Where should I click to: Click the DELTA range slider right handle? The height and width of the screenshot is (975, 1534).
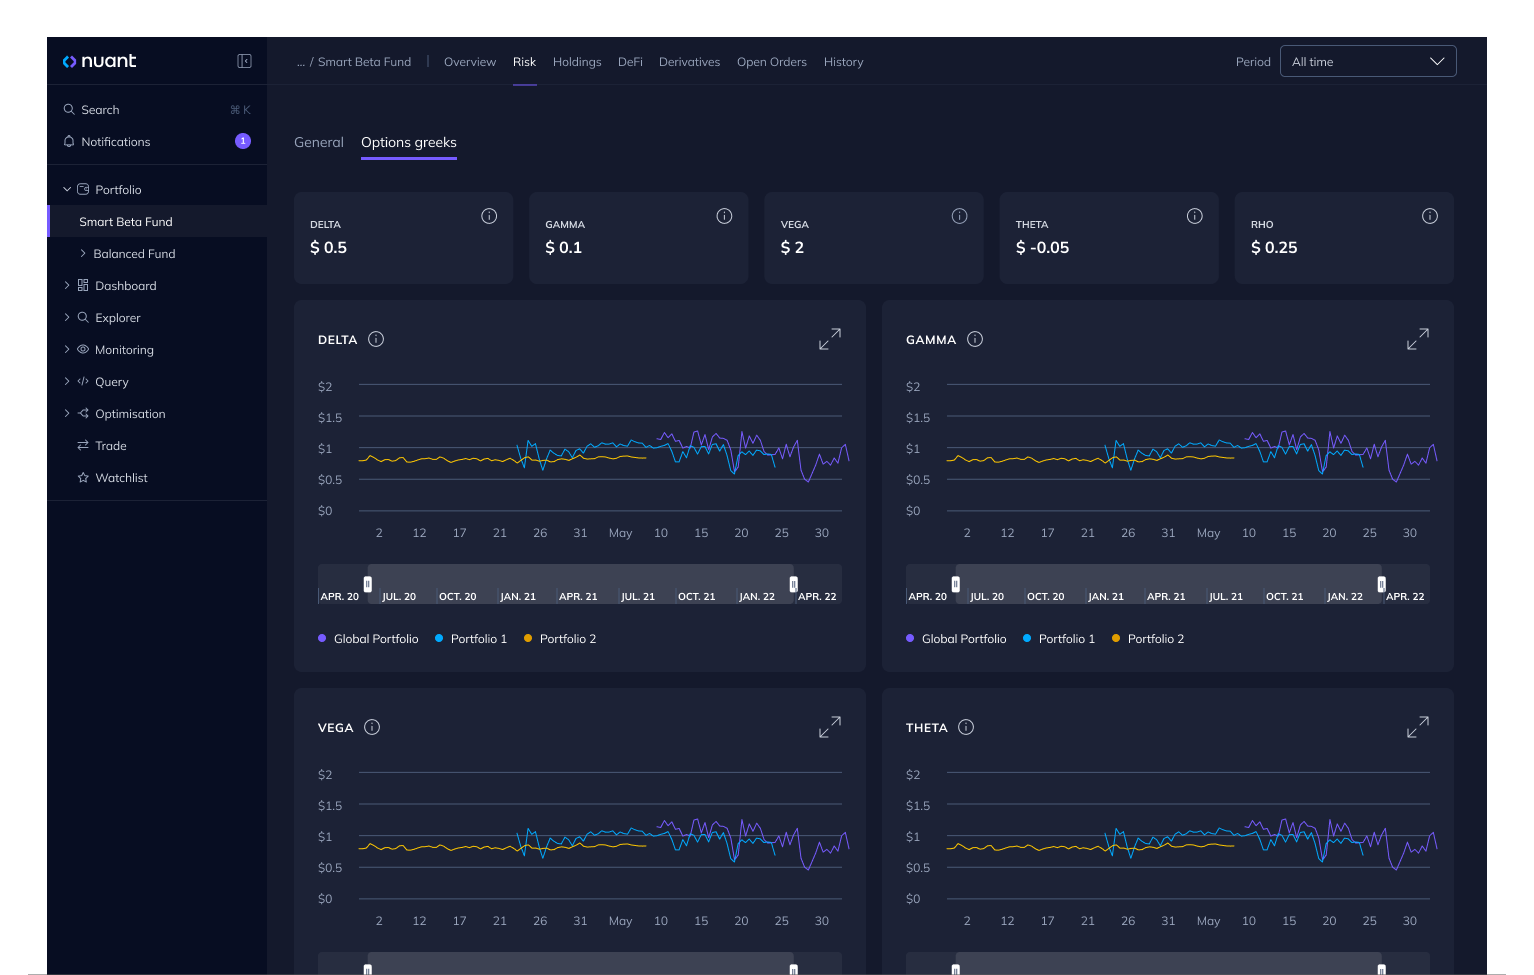pos(793,584)
